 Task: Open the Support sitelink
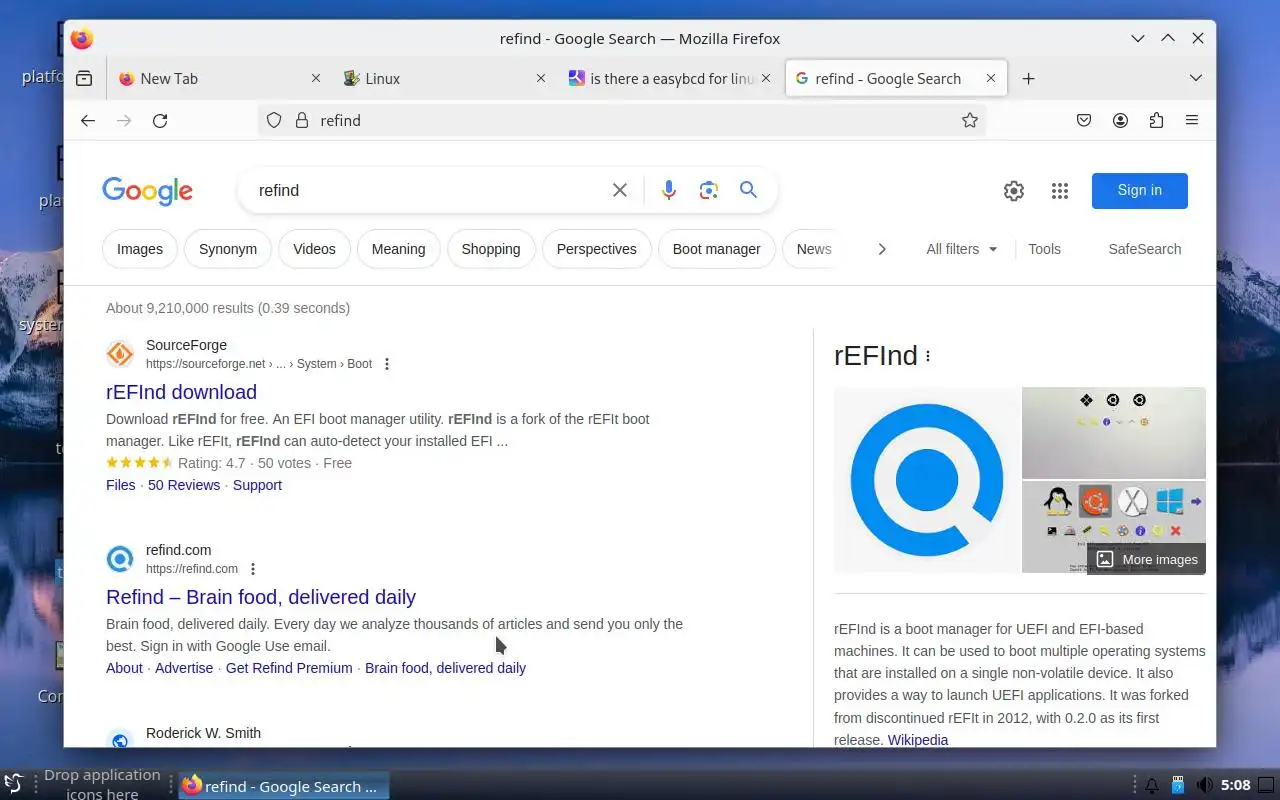[x=257, y=485]
